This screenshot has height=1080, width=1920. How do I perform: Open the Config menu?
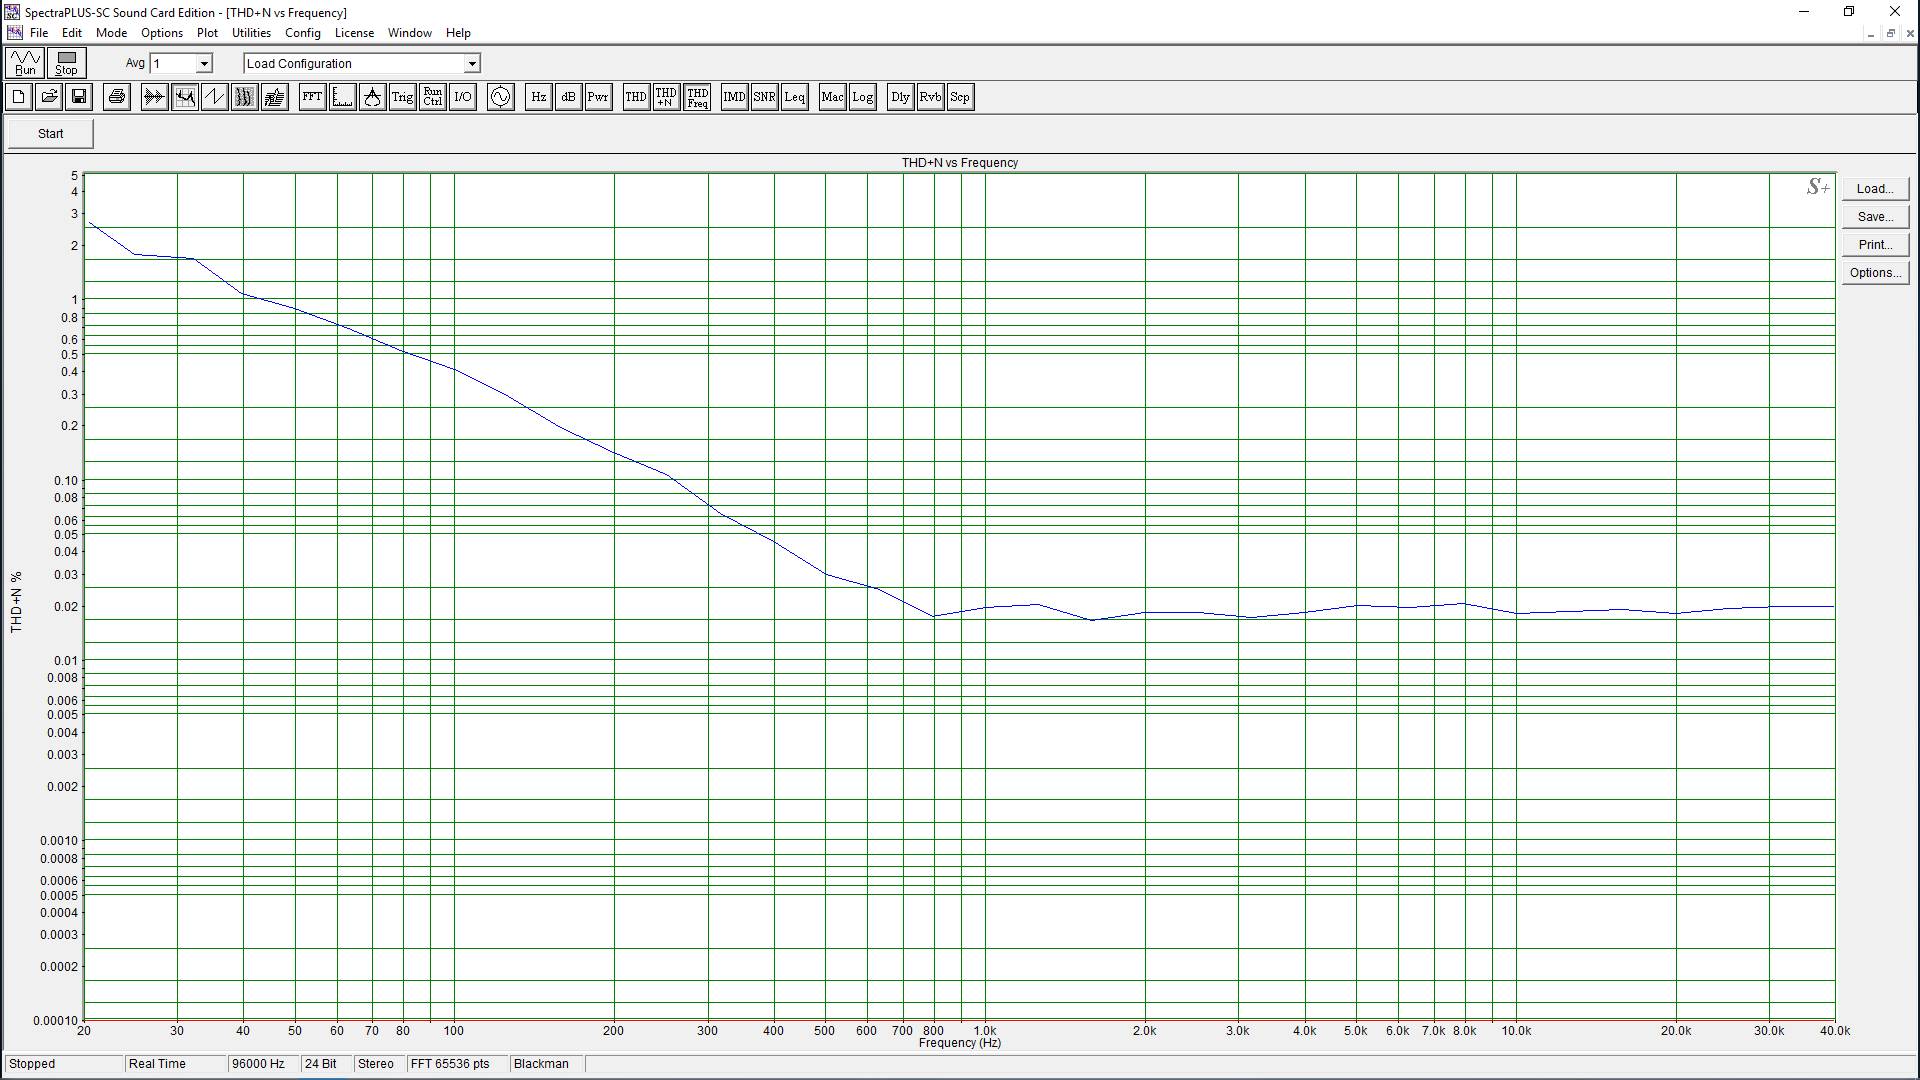point(302,33)
